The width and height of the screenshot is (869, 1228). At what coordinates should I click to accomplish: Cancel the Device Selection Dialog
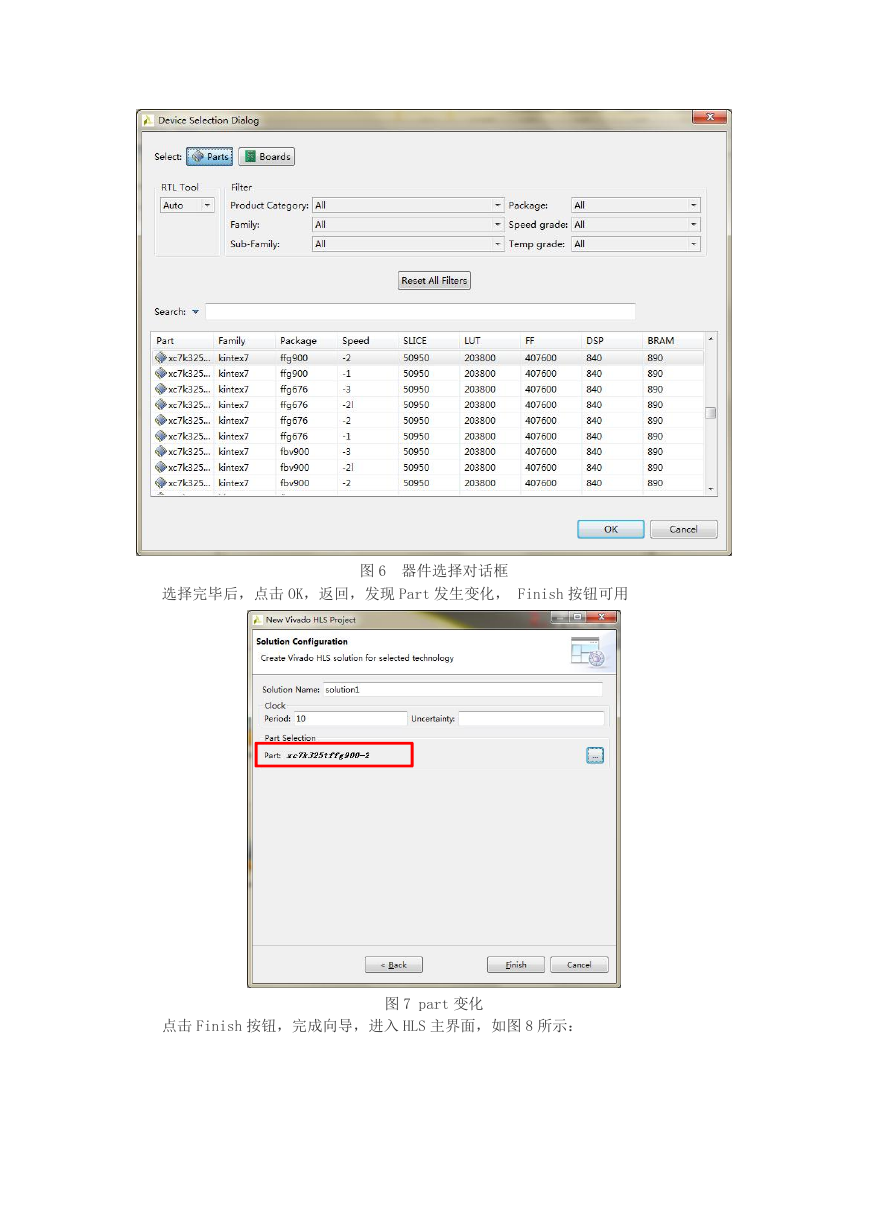coord(684,529)
